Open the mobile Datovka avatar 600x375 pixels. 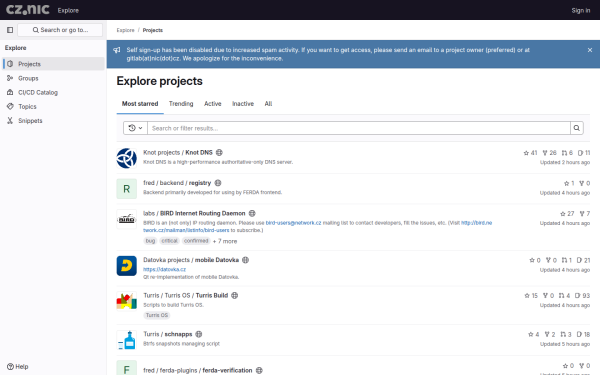(127, 266)
